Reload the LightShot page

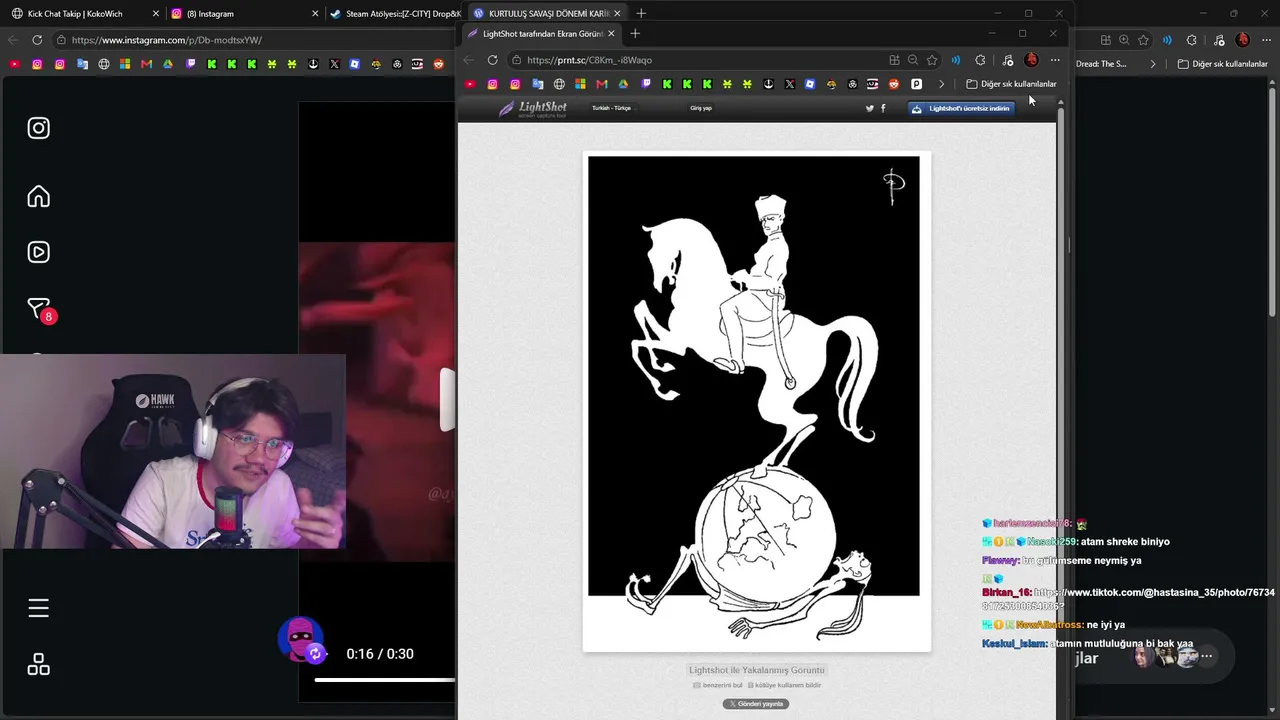[492, 60]
